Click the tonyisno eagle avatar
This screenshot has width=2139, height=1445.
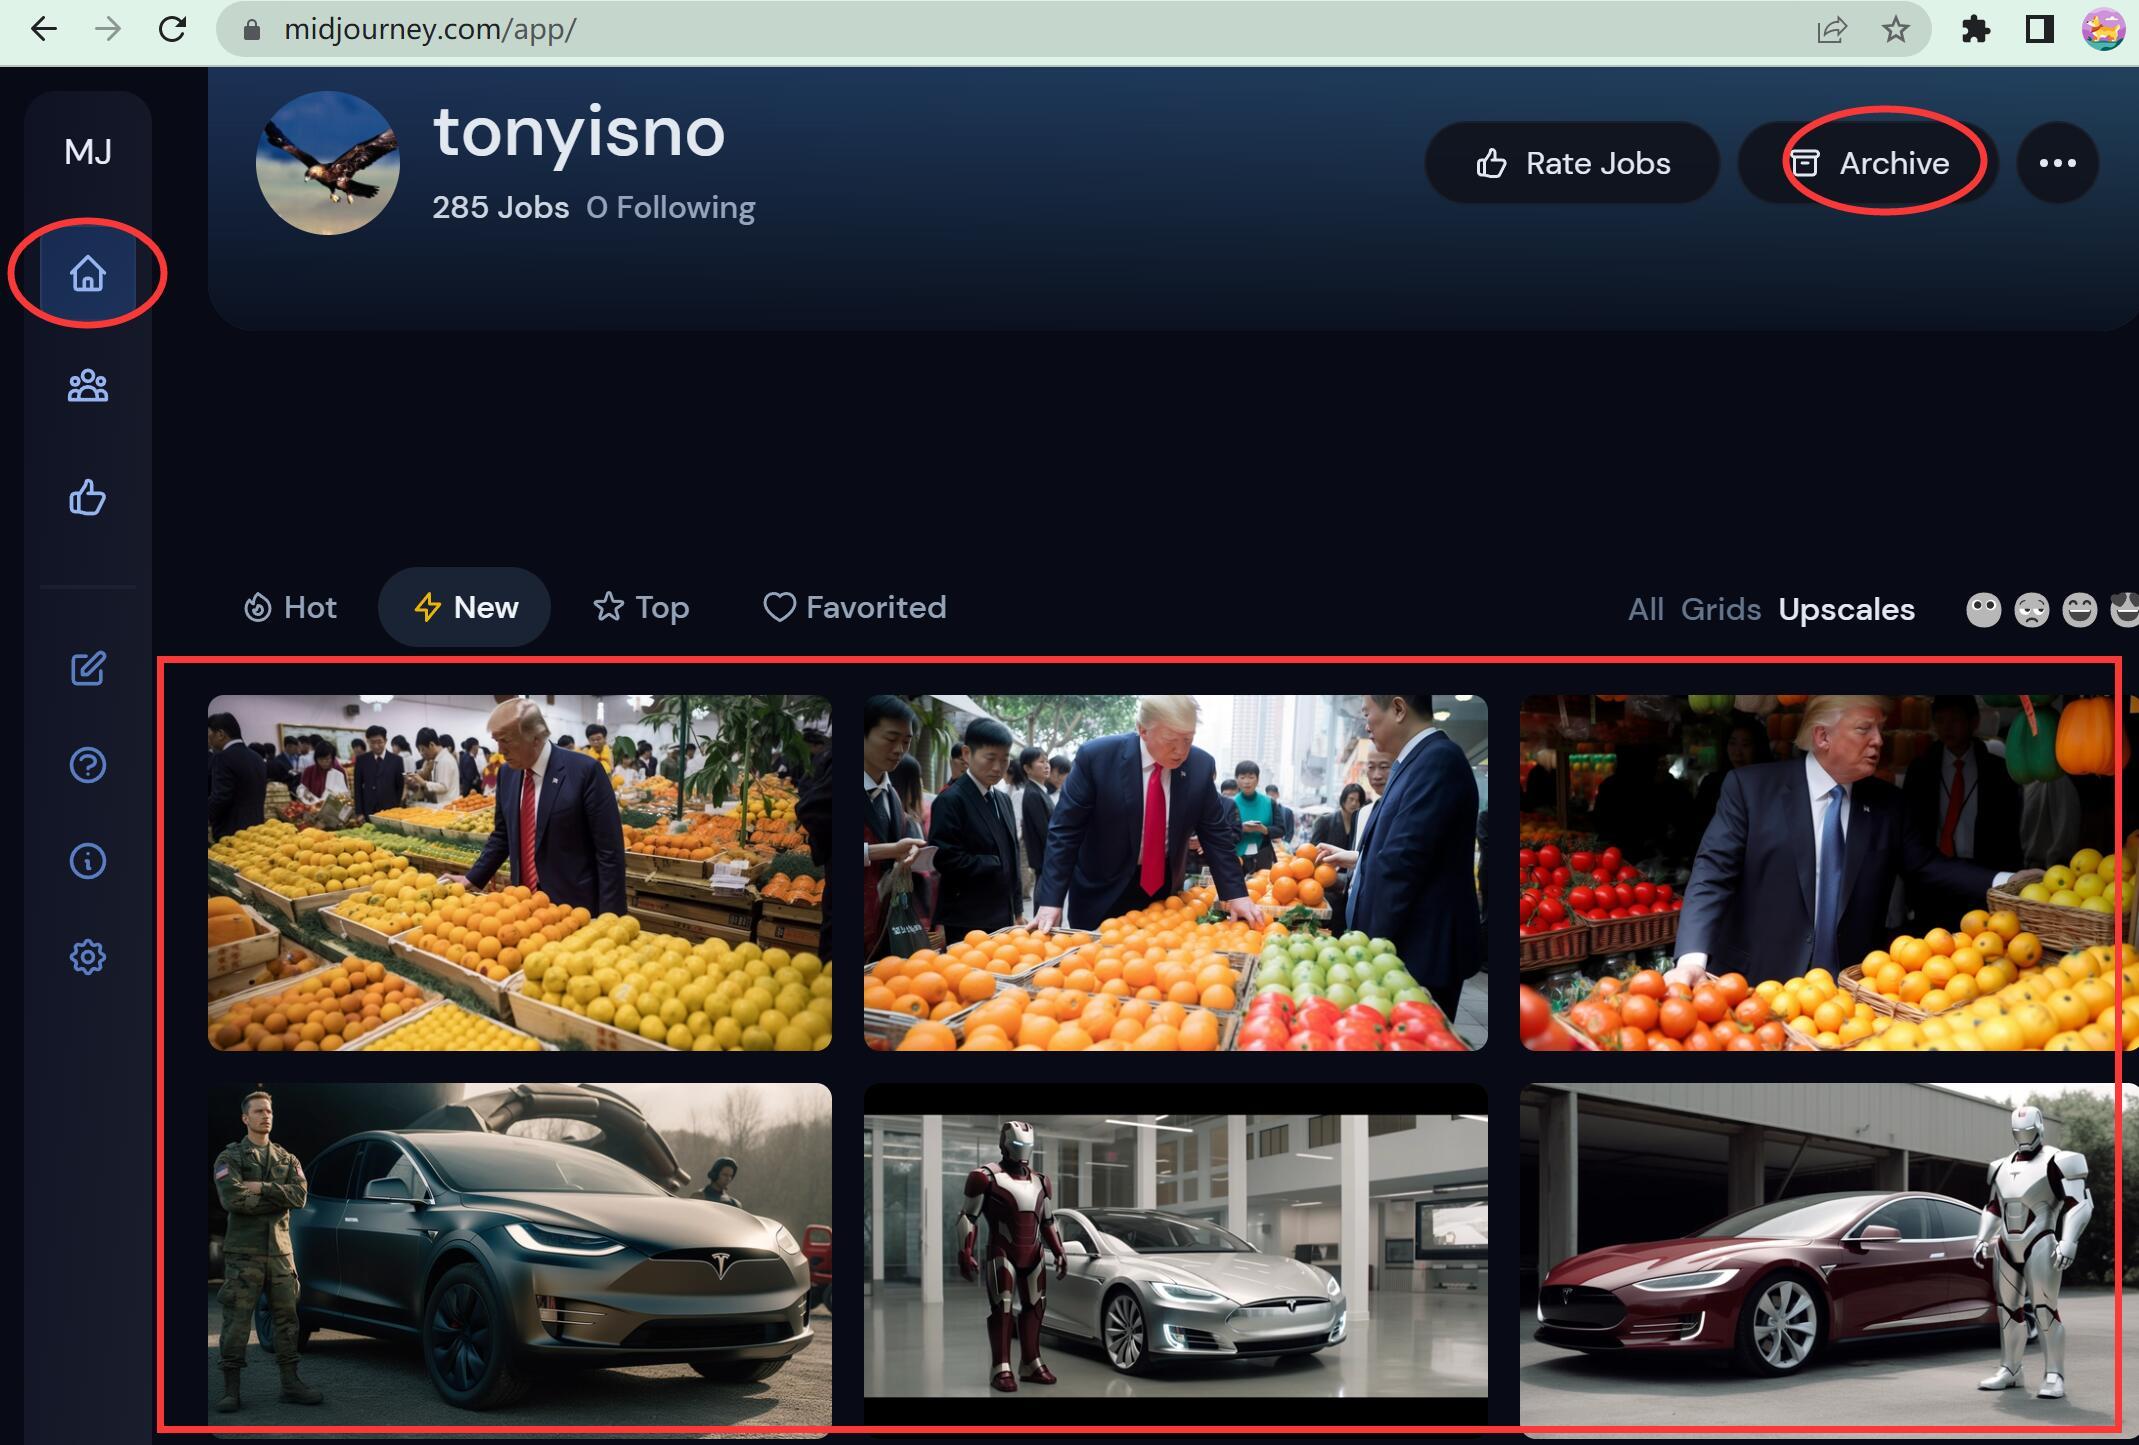tap(328, 163)
